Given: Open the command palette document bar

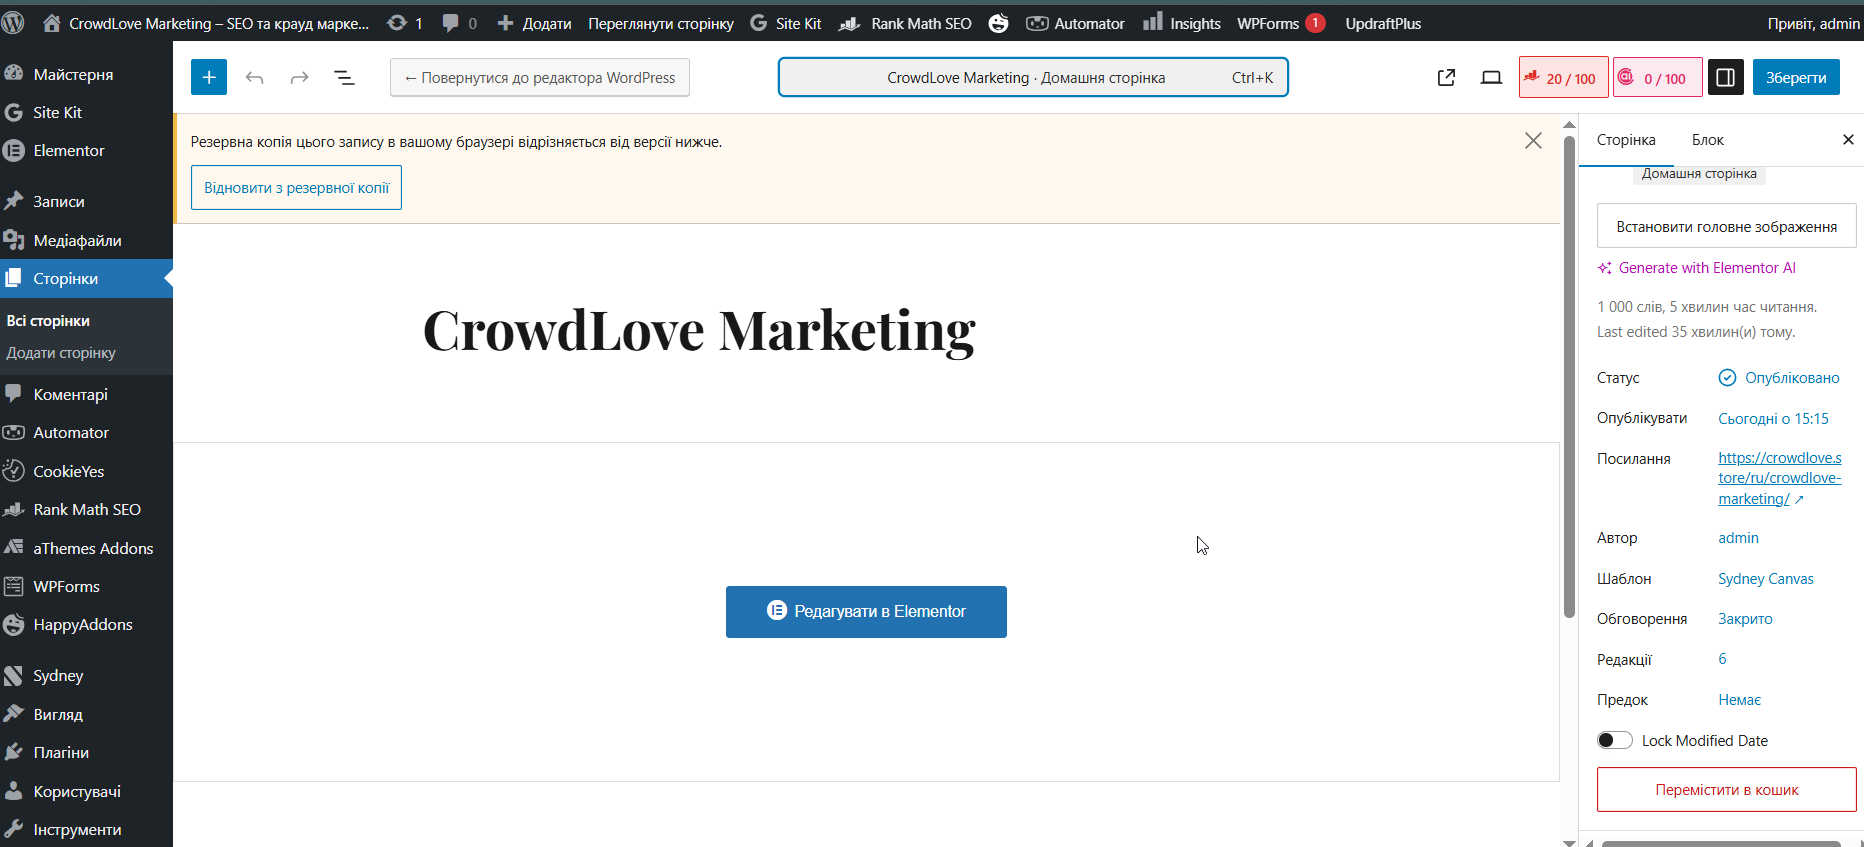Looking at the screenshot, I should (1033, 77).
